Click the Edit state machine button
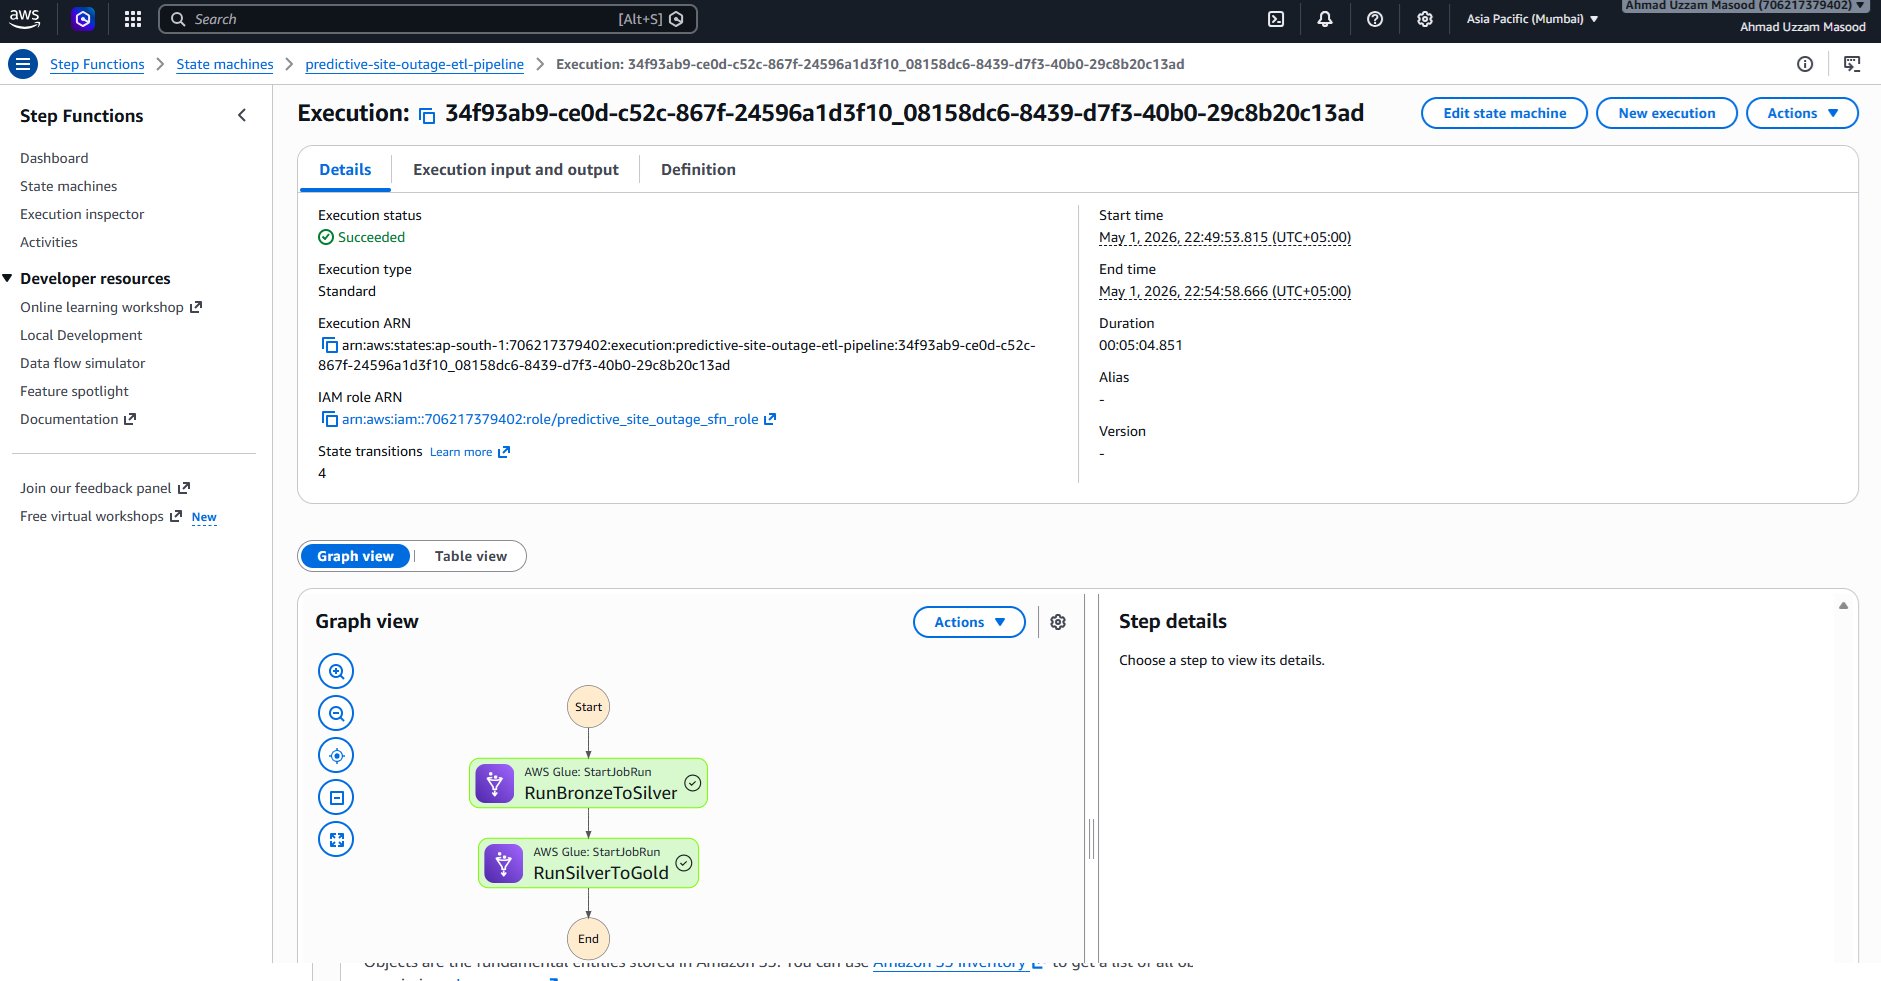 [1504, 113]
